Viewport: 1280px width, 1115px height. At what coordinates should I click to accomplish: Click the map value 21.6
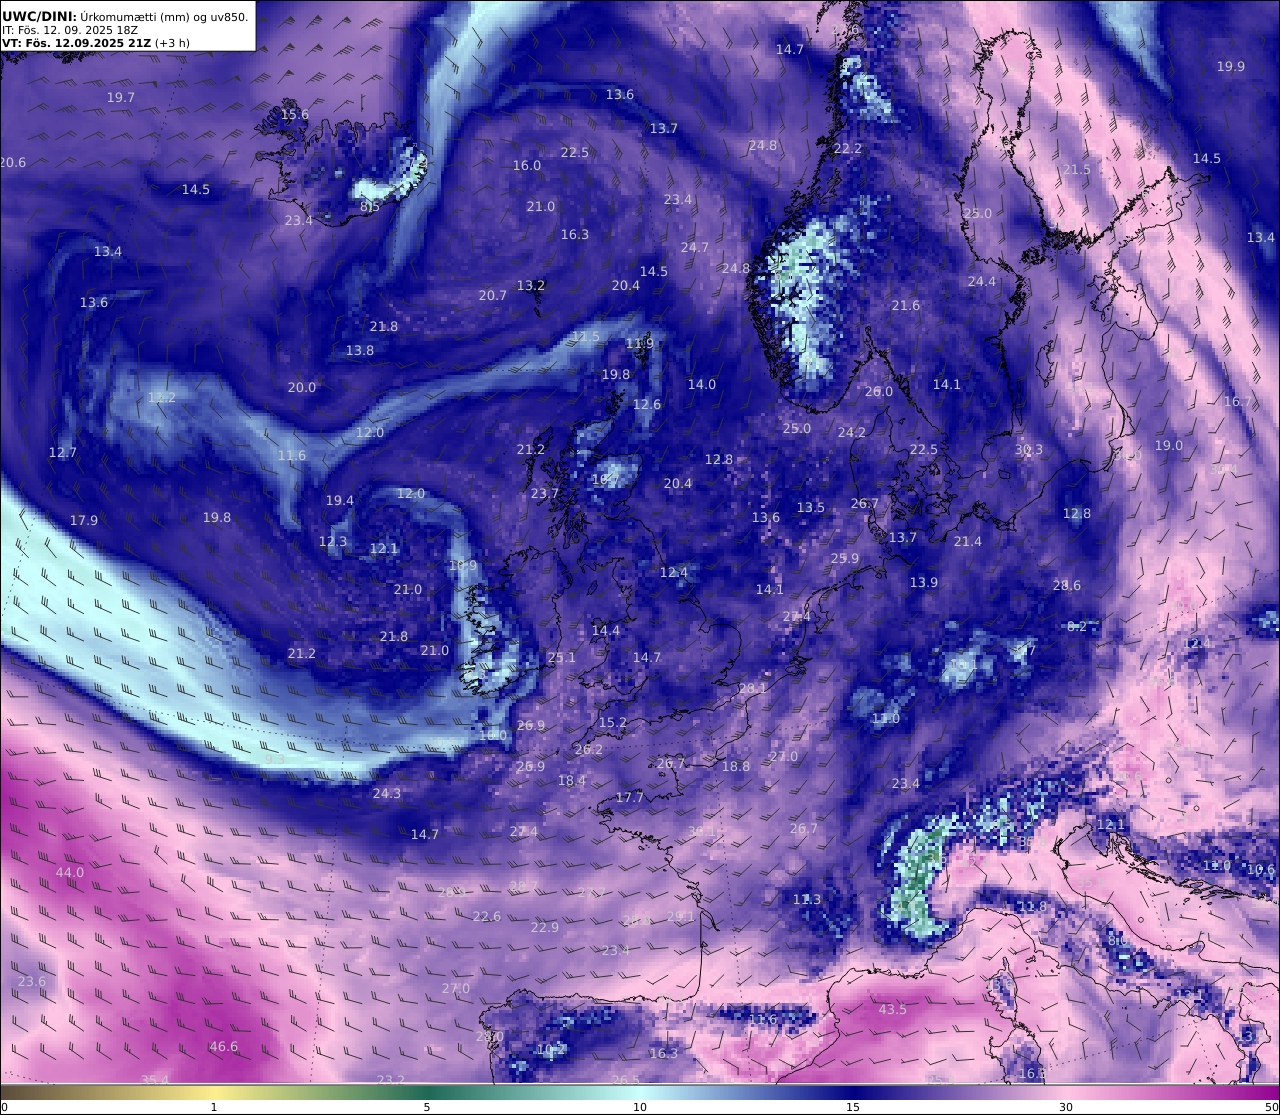coord(906,306)
